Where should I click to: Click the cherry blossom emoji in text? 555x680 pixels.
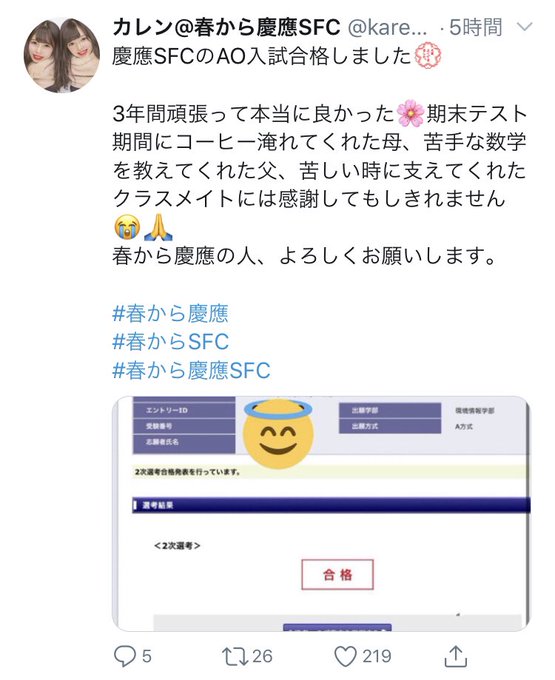pyautogui.click(x=410, y=113)
